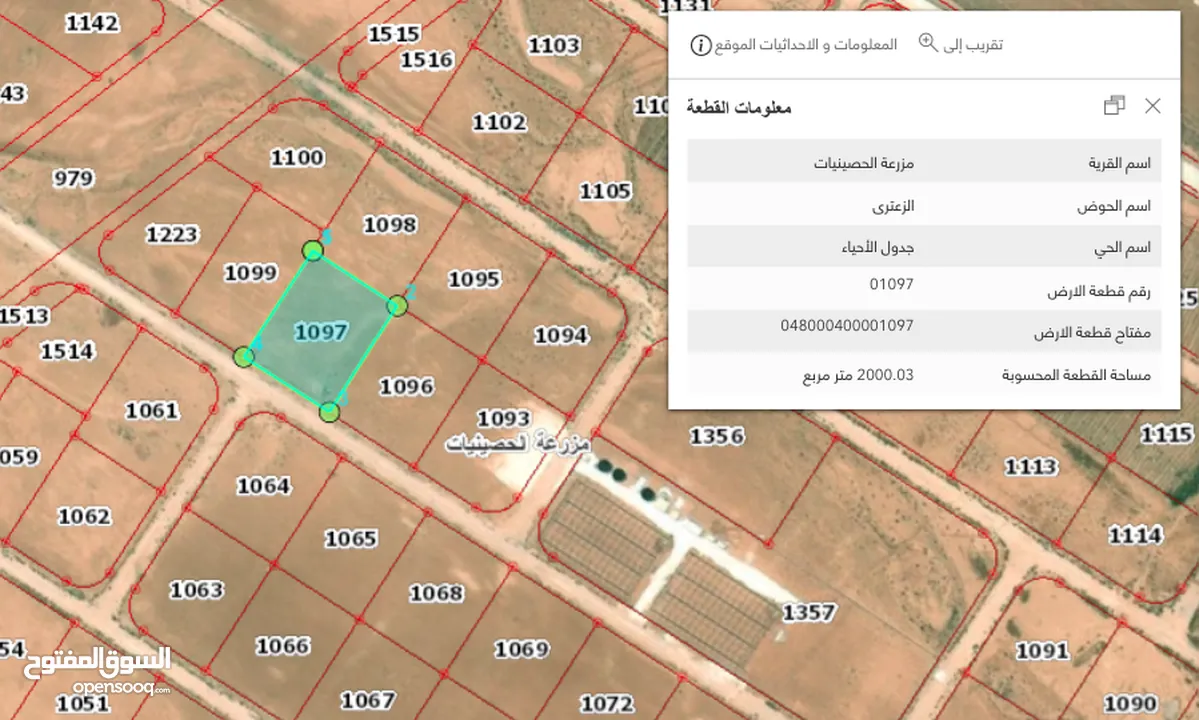Click vertex marker 1 of parcel 1097
1199x720 pixels.
pyautogui.click(x=312, y=250)
